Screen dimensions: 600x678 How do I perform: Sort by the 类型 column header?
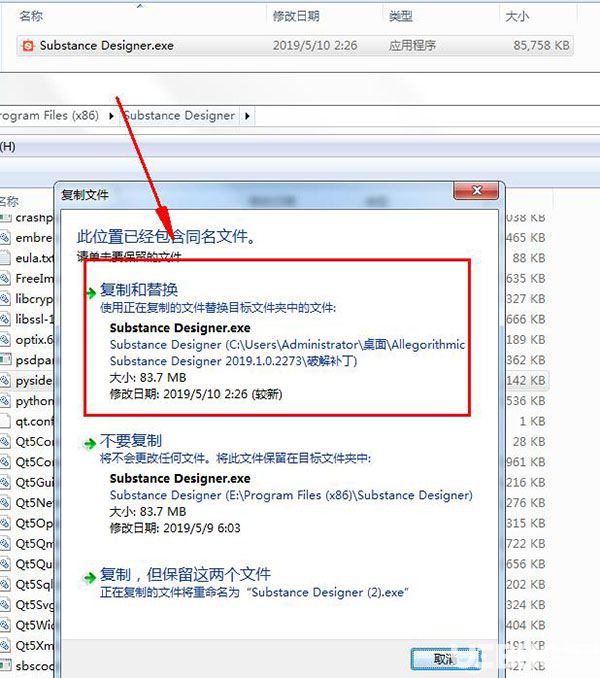click(401, 16)
